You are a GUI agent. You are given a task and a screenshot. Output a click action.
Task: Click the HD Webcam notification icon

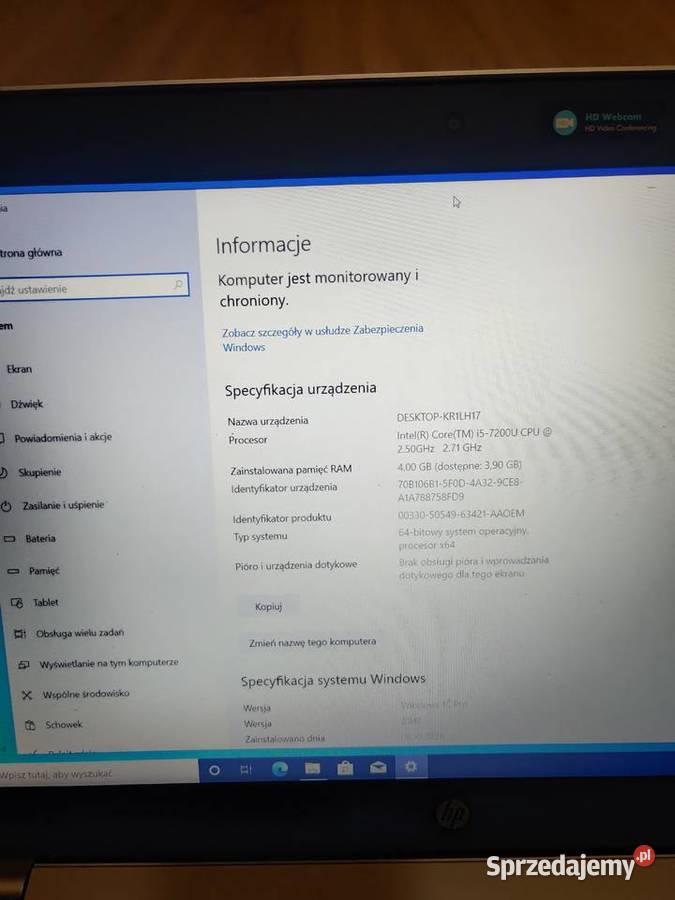[565, 123]
